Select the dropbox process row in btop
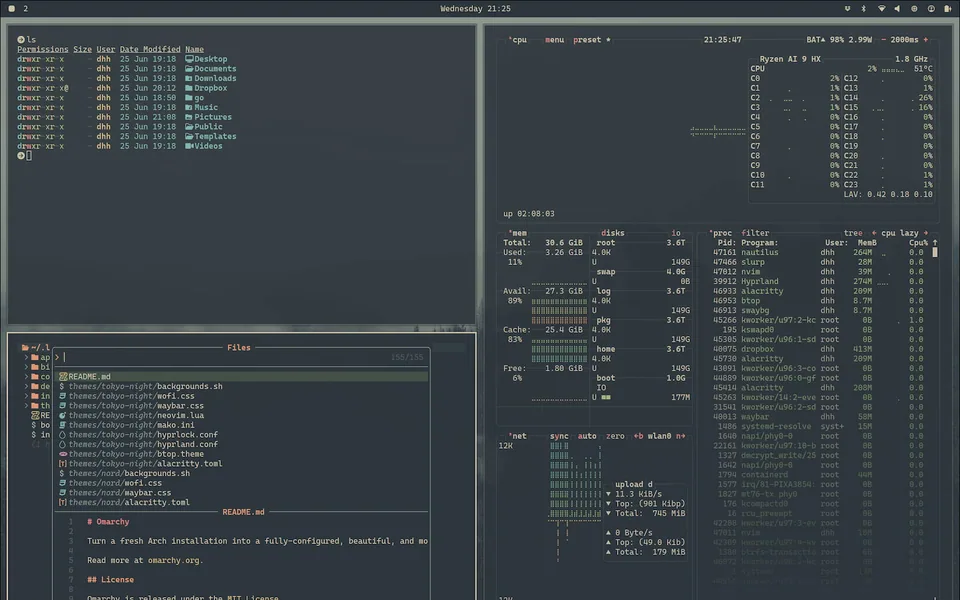The width and height of the screenshot is (960, 600). click(x=818, y=349)
